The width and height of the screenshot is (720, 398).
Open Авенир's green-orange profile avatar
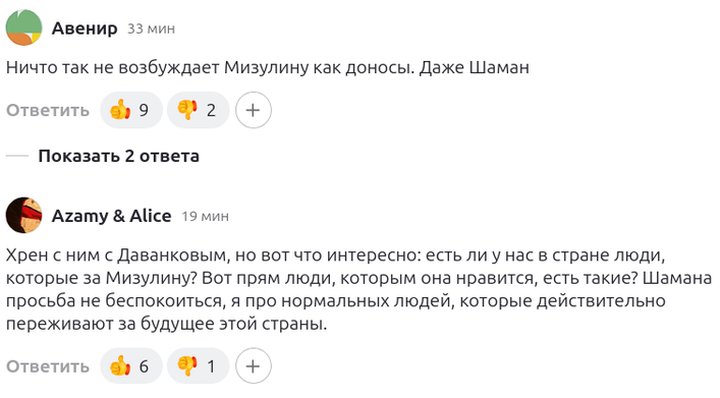[x=24, y=28]
